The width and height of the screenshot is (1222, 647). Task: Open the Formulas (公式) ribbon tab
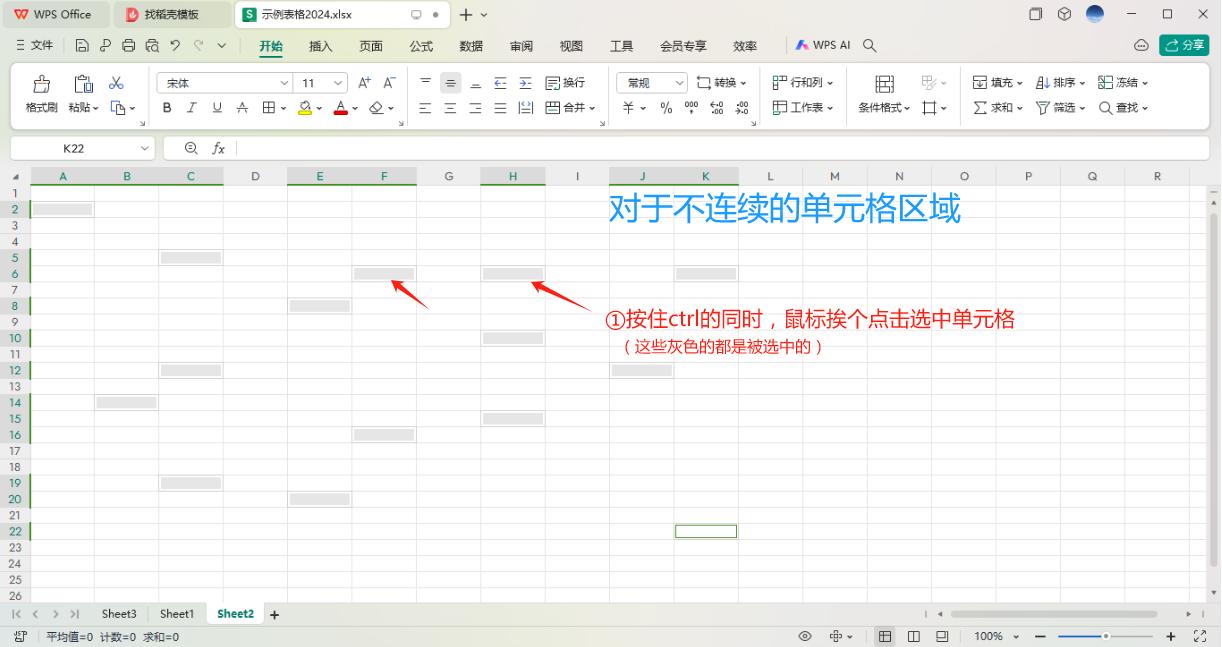[x=421, y=46]
